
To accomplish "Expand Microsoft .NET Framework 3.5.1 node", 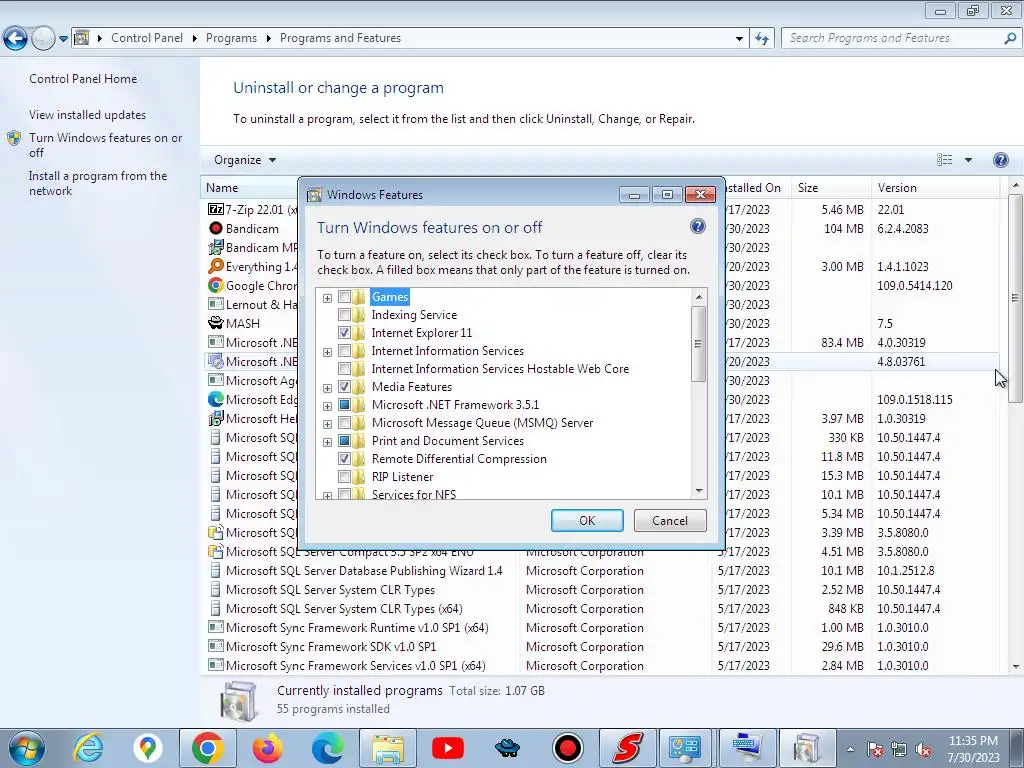I will tap(327, 406).
